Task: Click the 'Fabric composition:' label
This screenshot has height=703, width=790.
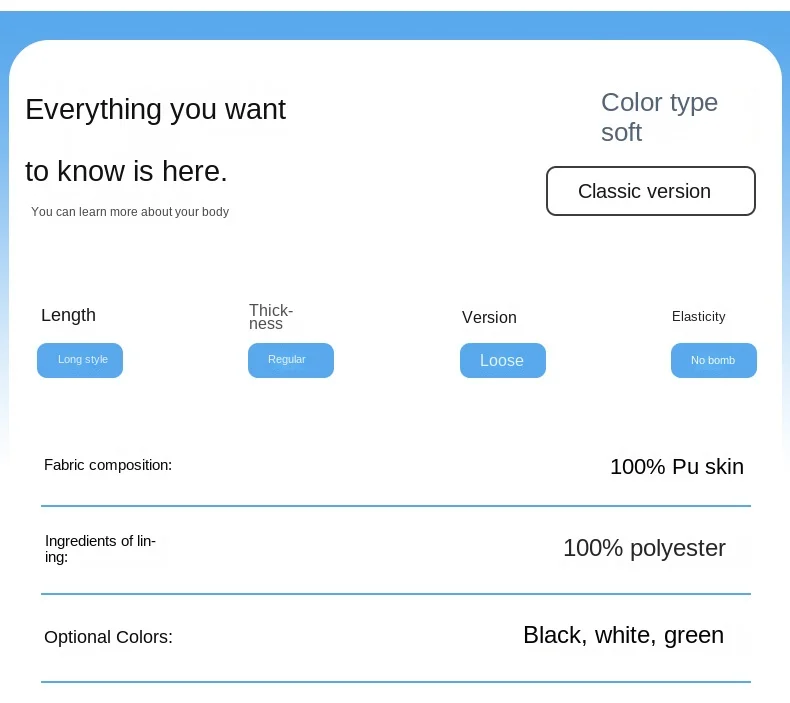Action: [108, 465]
